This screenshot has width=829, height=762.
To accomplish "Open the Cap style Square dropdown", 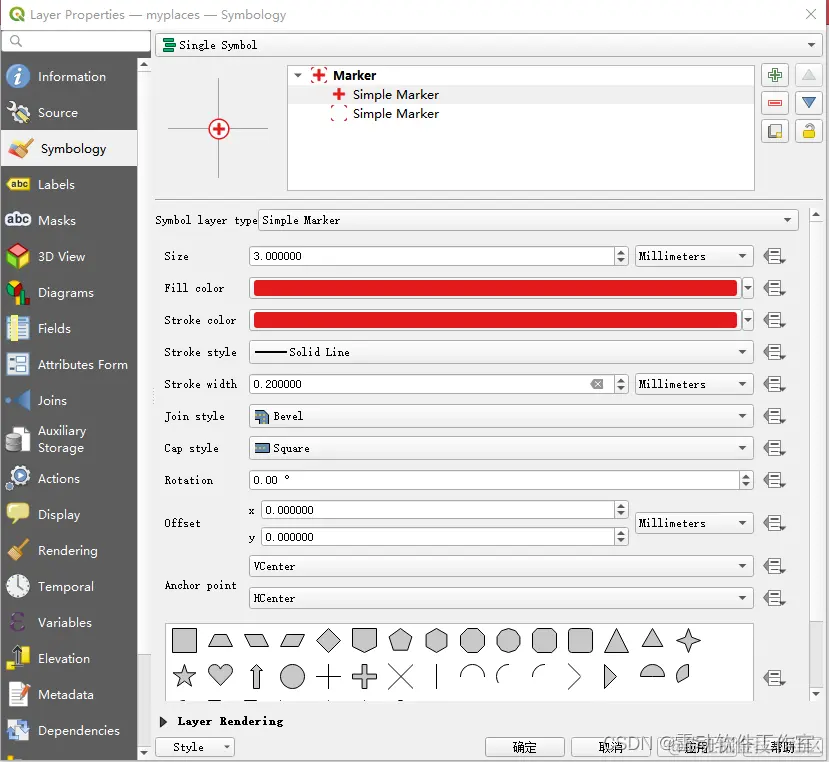I will click(x=501, y=448).
